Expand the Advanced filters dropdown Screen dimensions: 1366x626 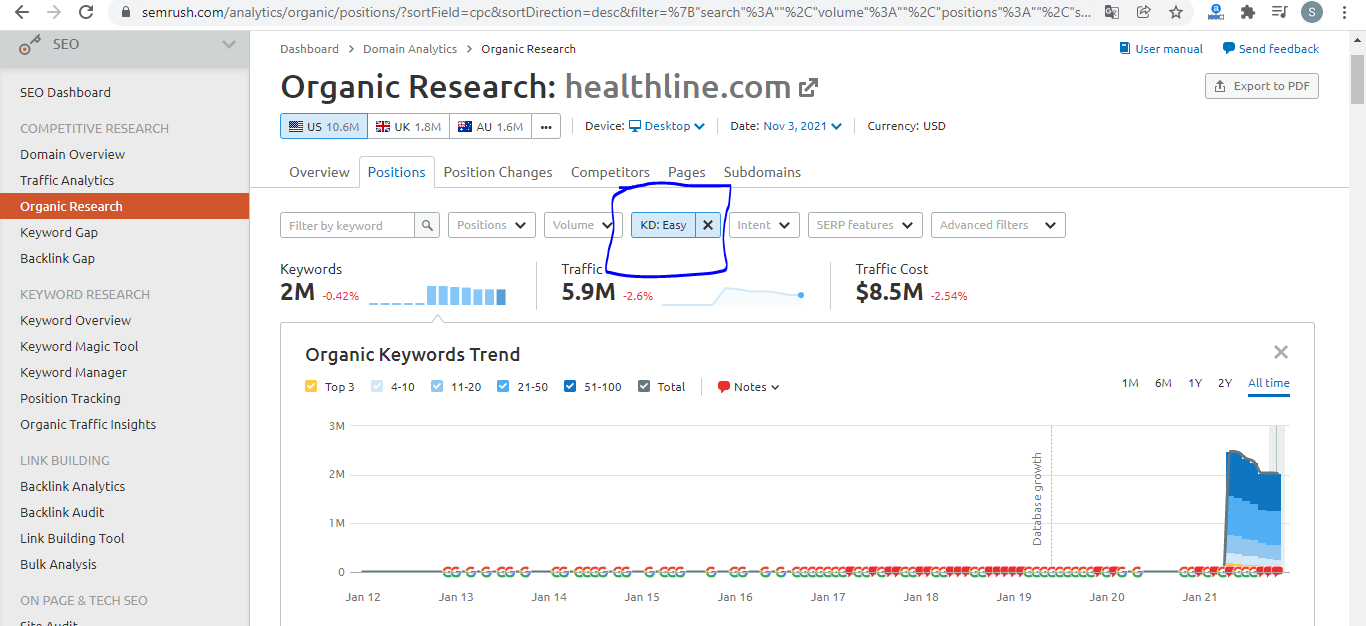998,225
